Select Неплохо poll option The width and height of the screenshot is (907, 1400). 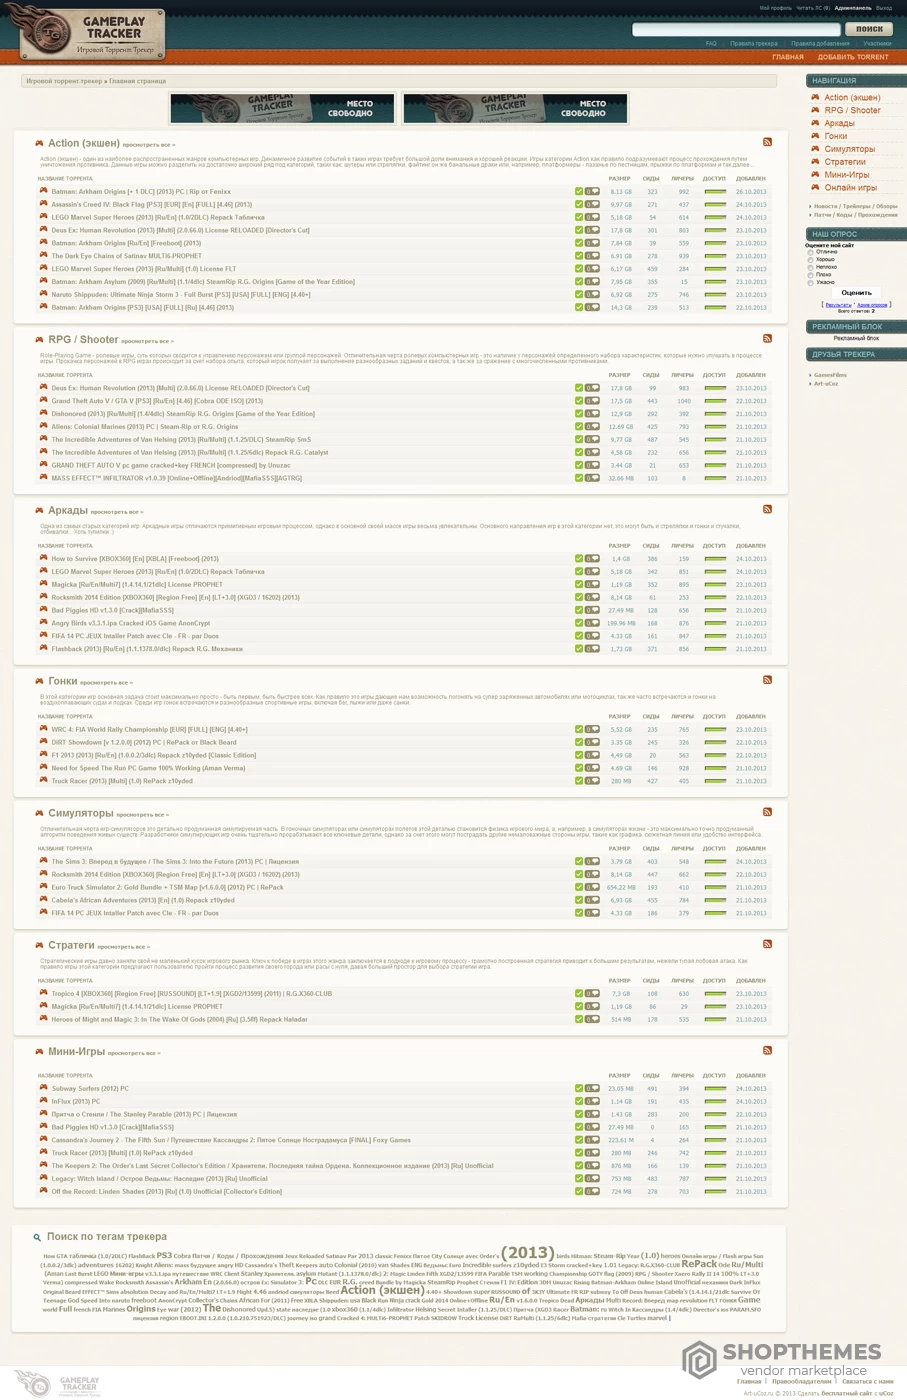coord(811,267)
